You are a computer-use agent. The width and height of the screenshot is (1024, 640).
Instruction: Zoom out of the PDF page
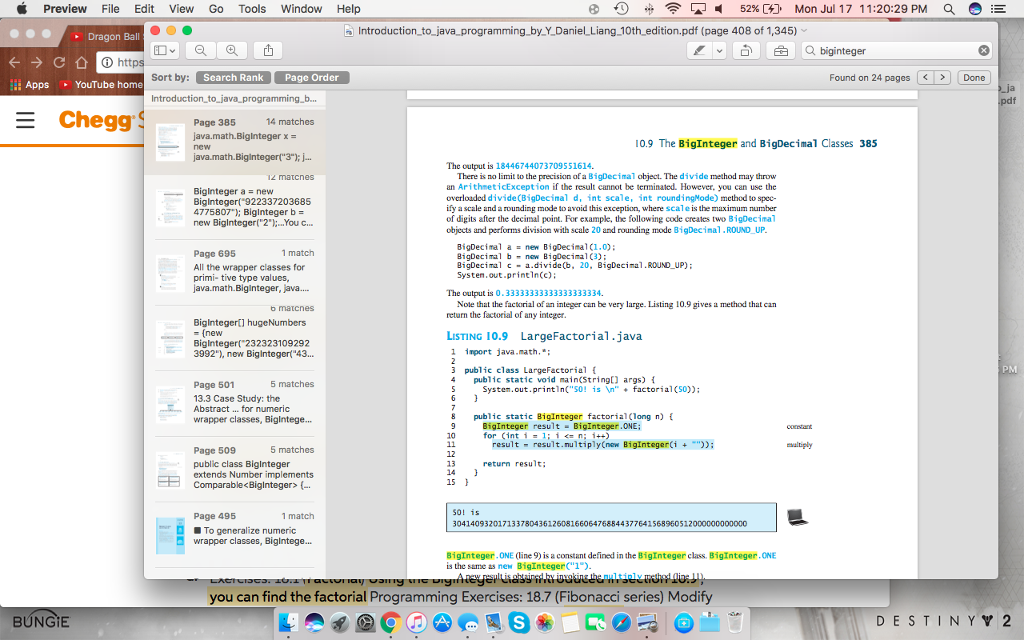[200, 49]
